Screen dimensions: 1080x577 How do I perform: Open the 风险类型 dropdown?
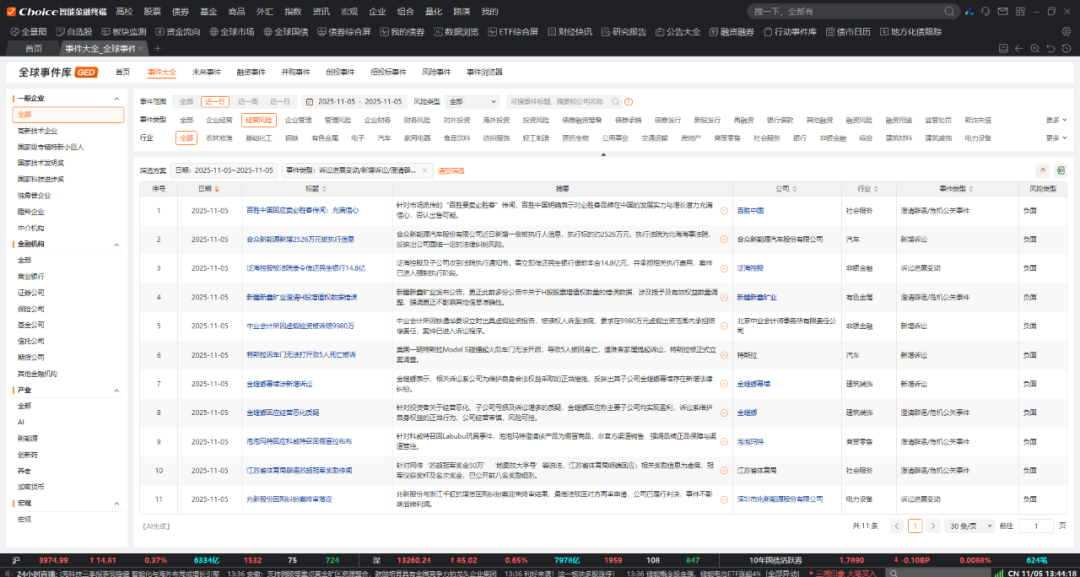472,101
